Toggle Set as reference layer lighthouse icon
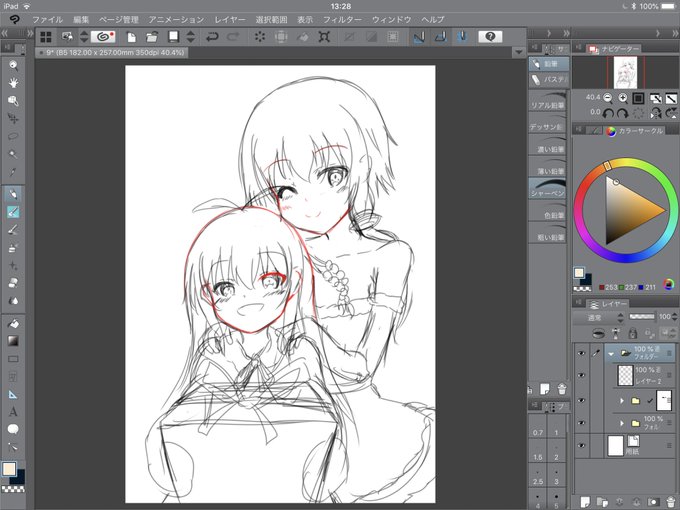 point(616,333)
